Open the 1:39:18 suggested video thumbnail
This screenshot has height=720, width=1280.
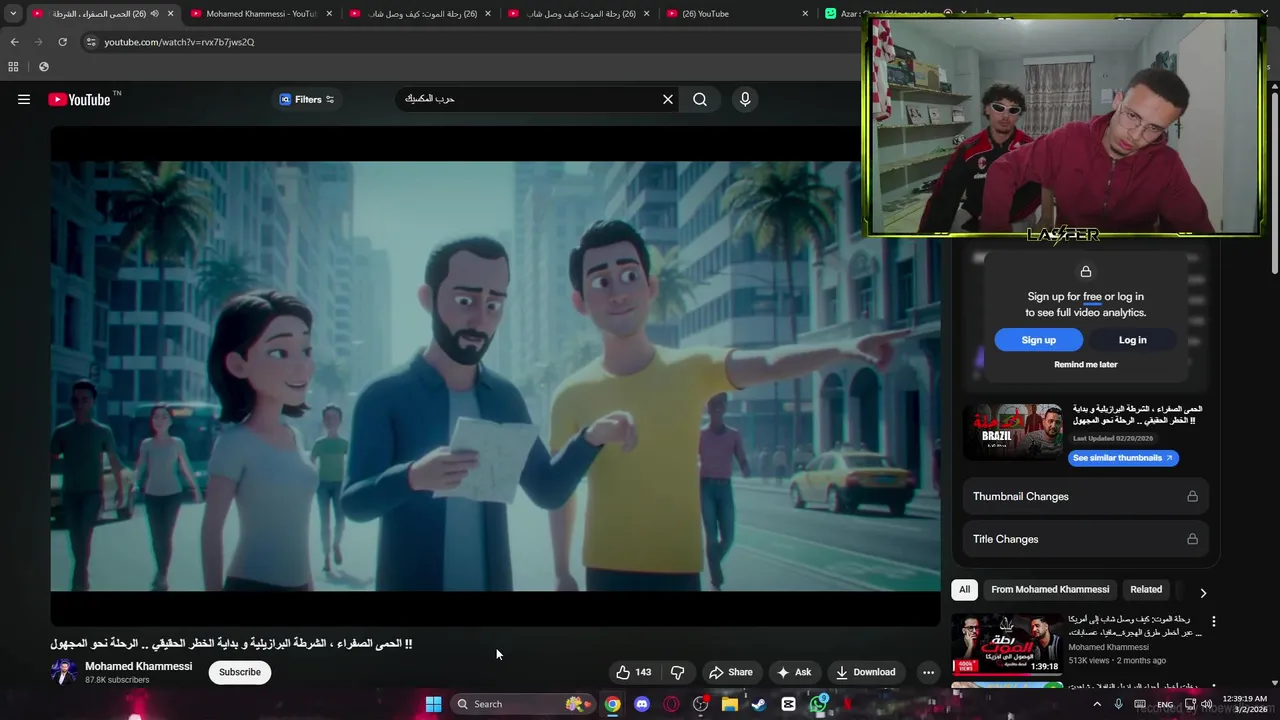pos(1006,643)
